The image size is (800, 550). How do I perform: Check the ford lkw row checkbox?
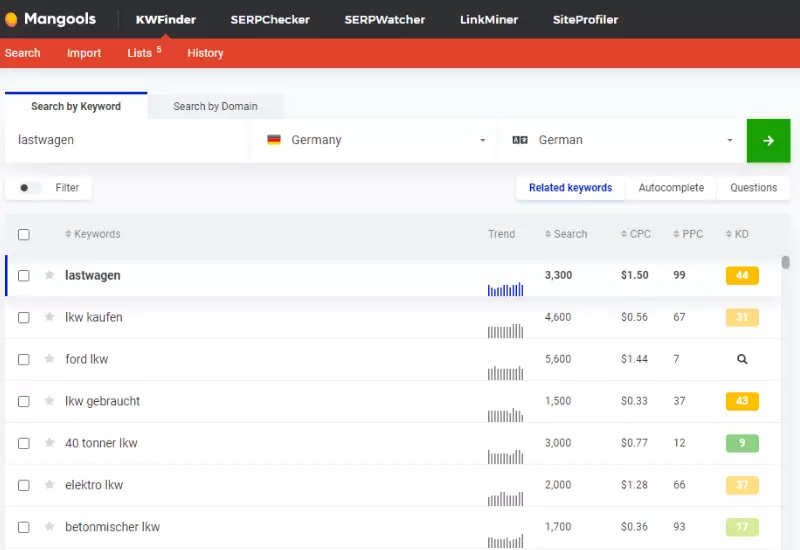(23, 359)
